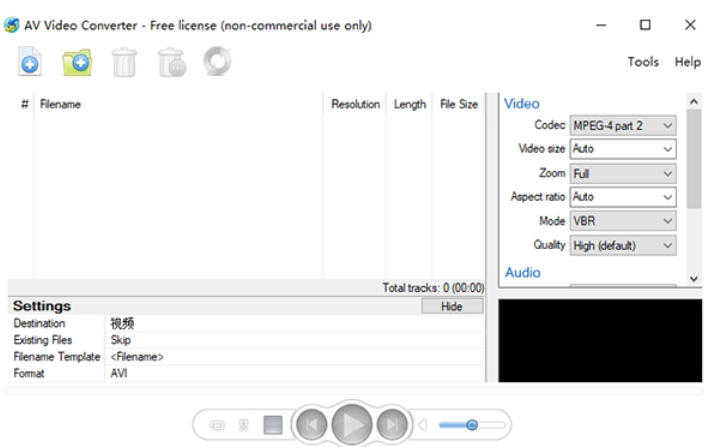Open the Aspect ratio dropdown
The height and width of the screenshot is (447, 714).
(623, 197)
